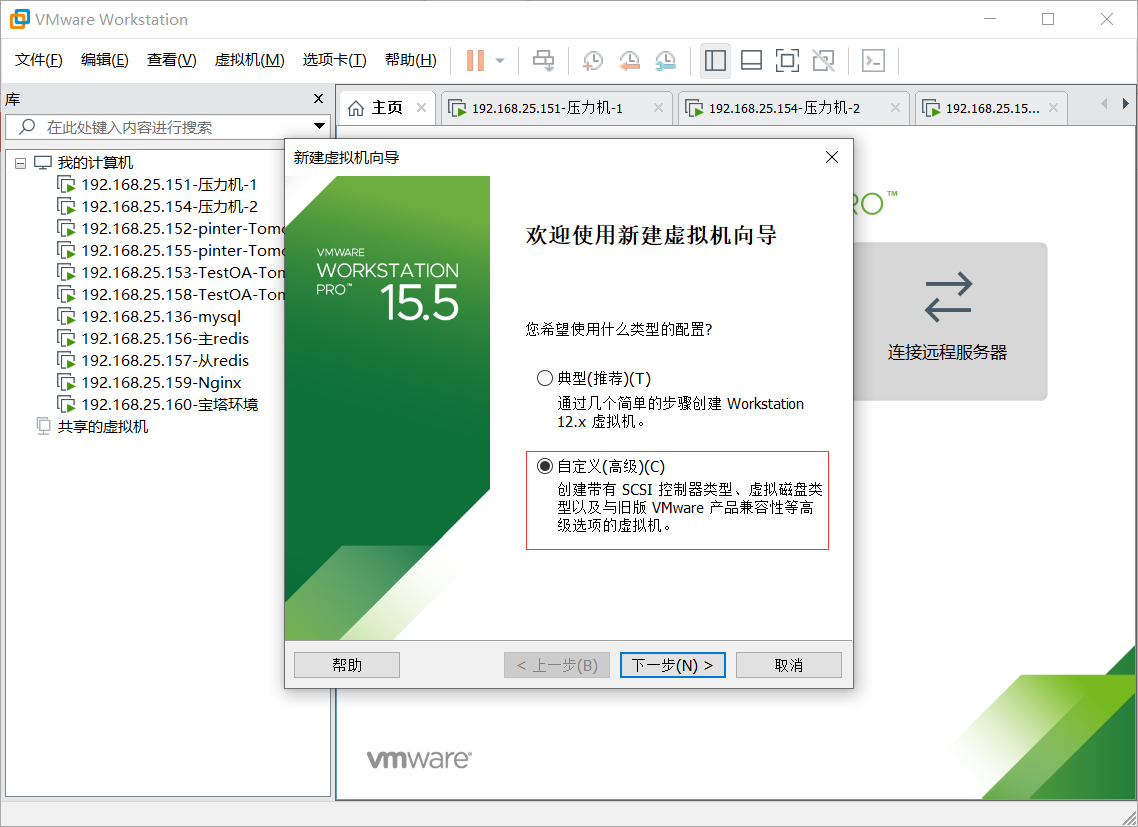The width and height of the screenshot is (1138, 827).
Task: Click the 连接远程服务器 tile on home page
Action: click(950, 321)
